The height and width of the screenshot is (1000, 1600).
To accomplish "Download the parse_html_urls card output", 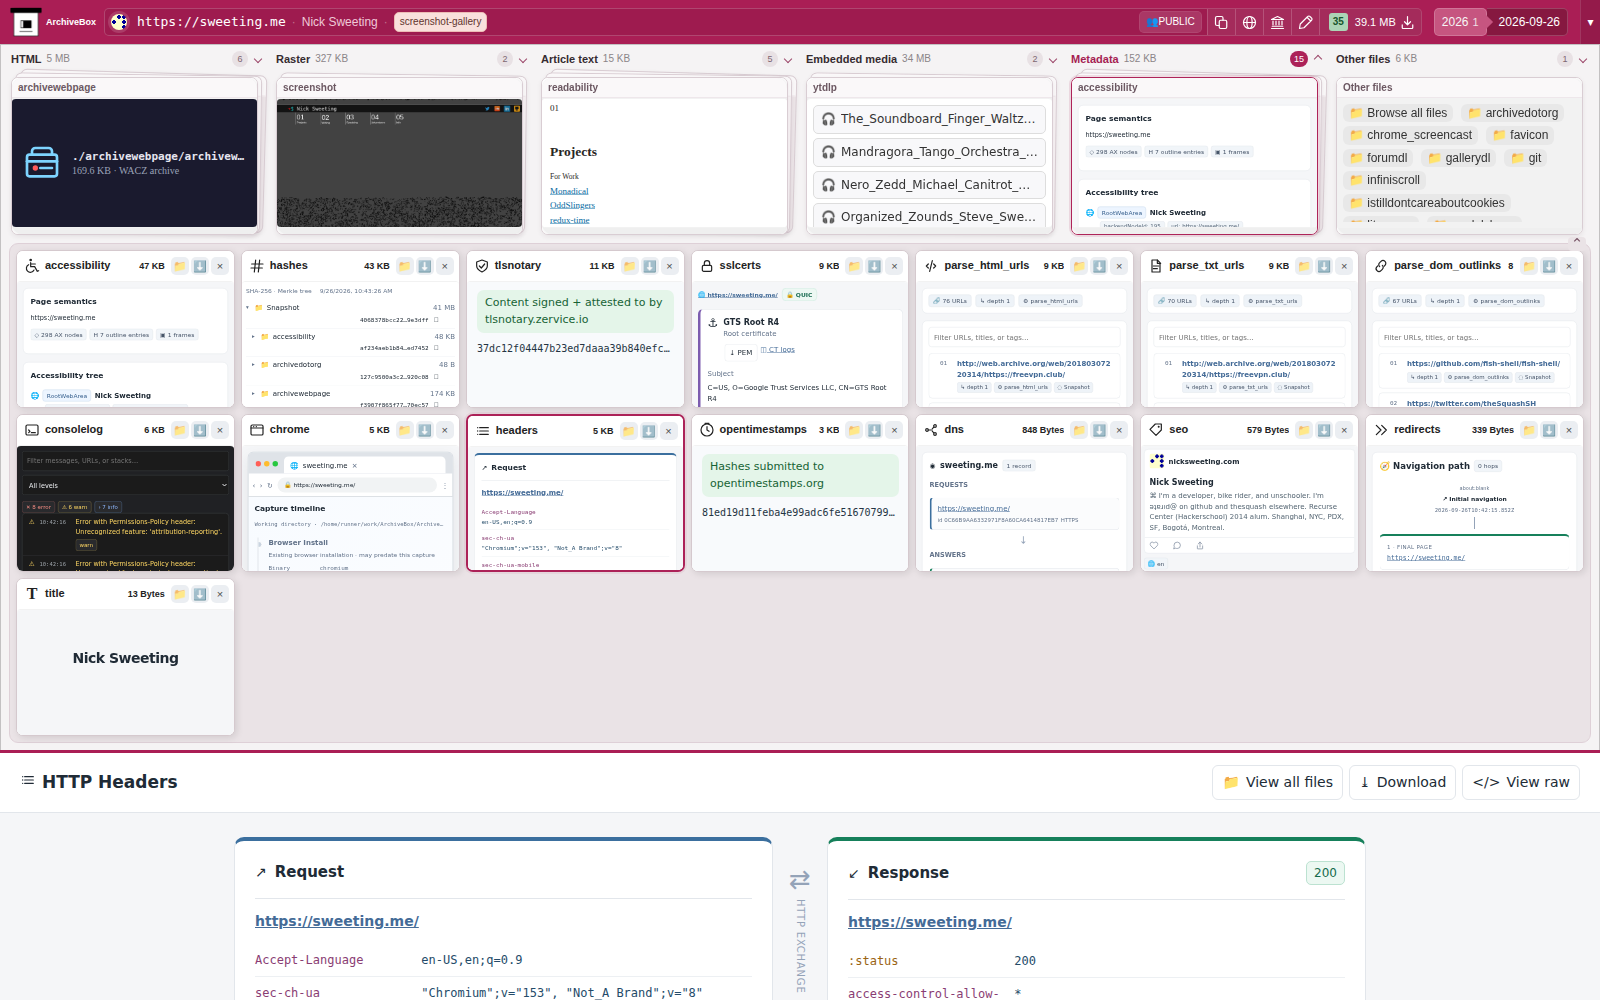I will (1099, 266).
